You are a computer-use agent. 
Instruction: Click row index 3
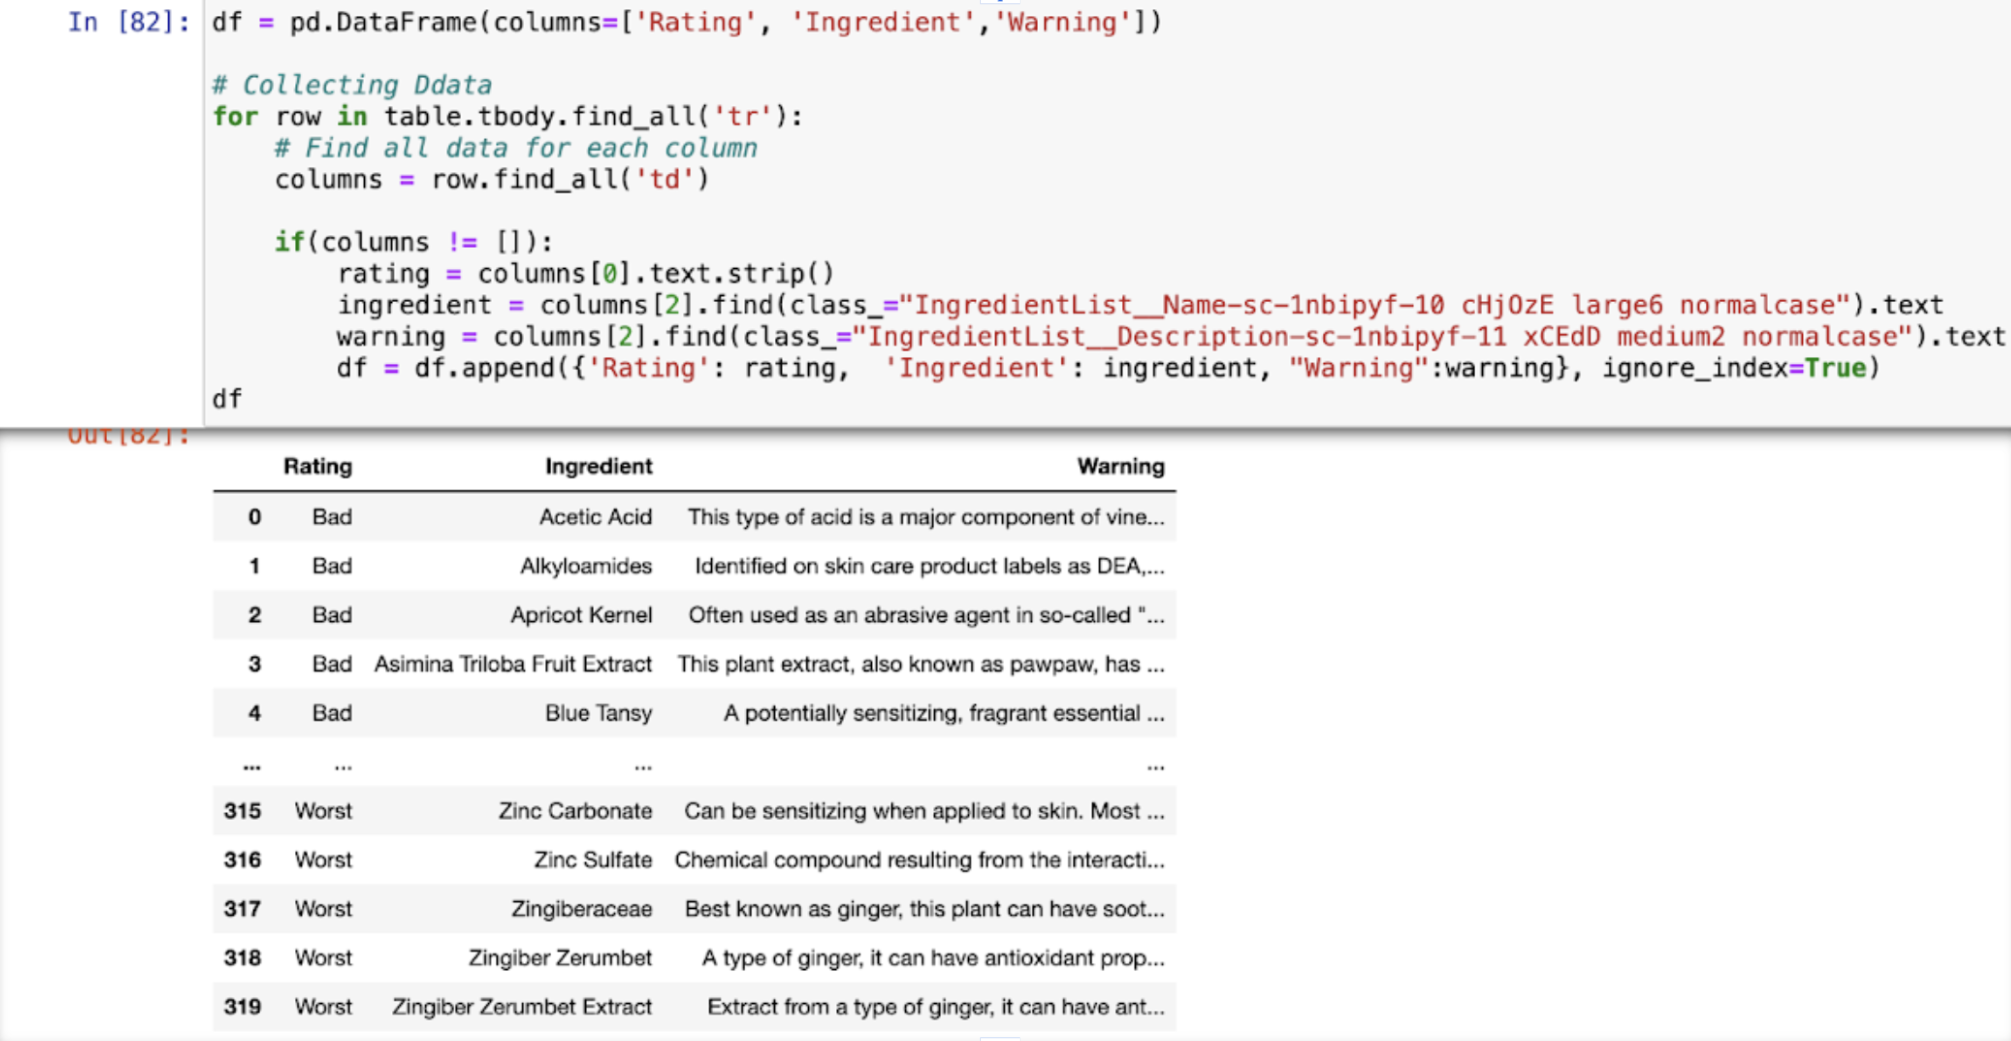[254, 664]
